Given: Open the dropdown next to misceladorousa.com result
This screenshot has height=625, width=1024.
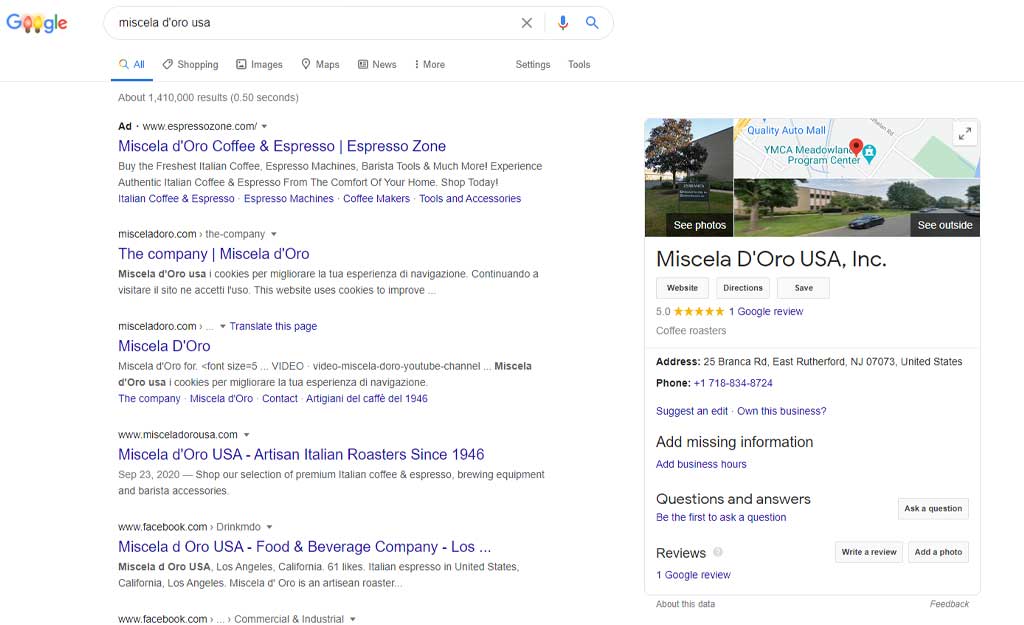Looking at the screenshot, I should click(x=246, y=434).
